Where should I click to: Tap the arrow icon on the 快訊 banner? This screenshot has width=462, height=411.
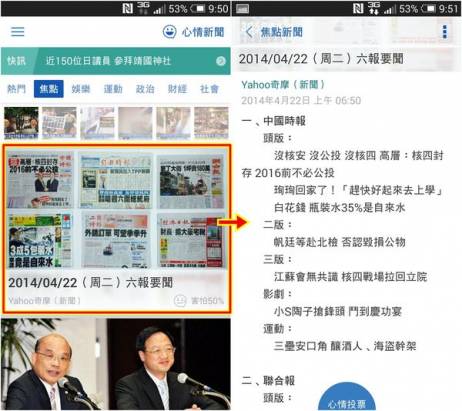click(221, 61)
